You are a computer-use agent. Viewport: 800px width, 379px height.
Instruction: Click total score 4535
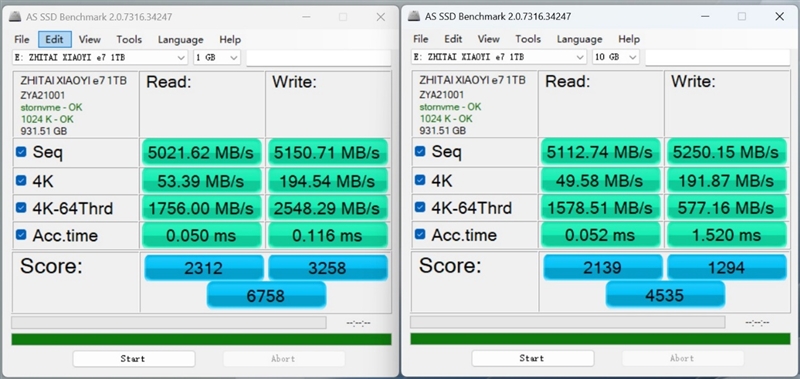pyautogui.click(x=665, y=294)
